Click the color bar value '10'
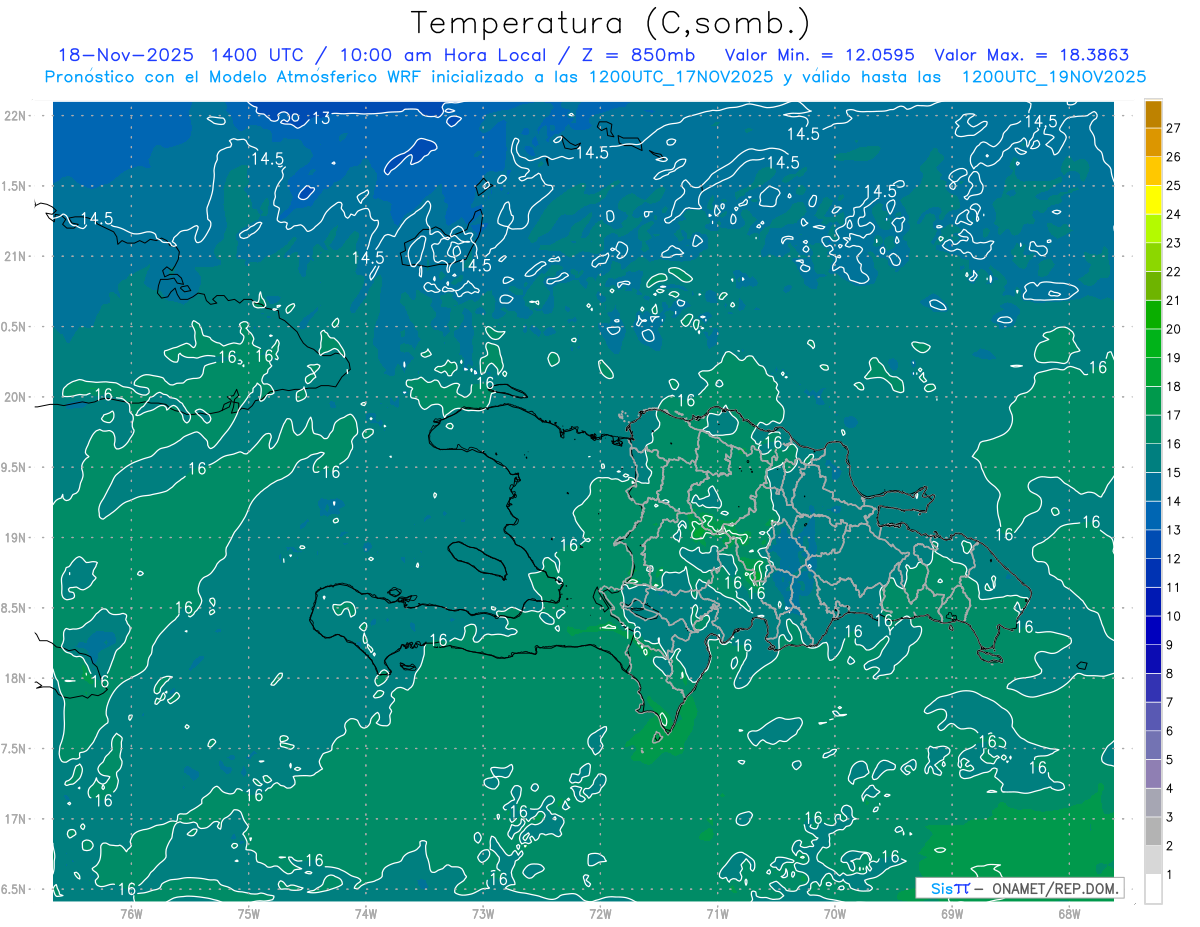Screen dimensions: 1200x927 coord(1174,617)
